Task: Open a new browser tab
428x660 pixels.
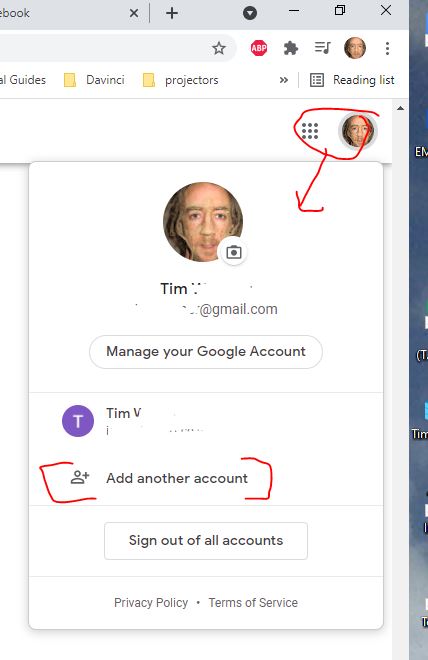Action: pos(172,13)
